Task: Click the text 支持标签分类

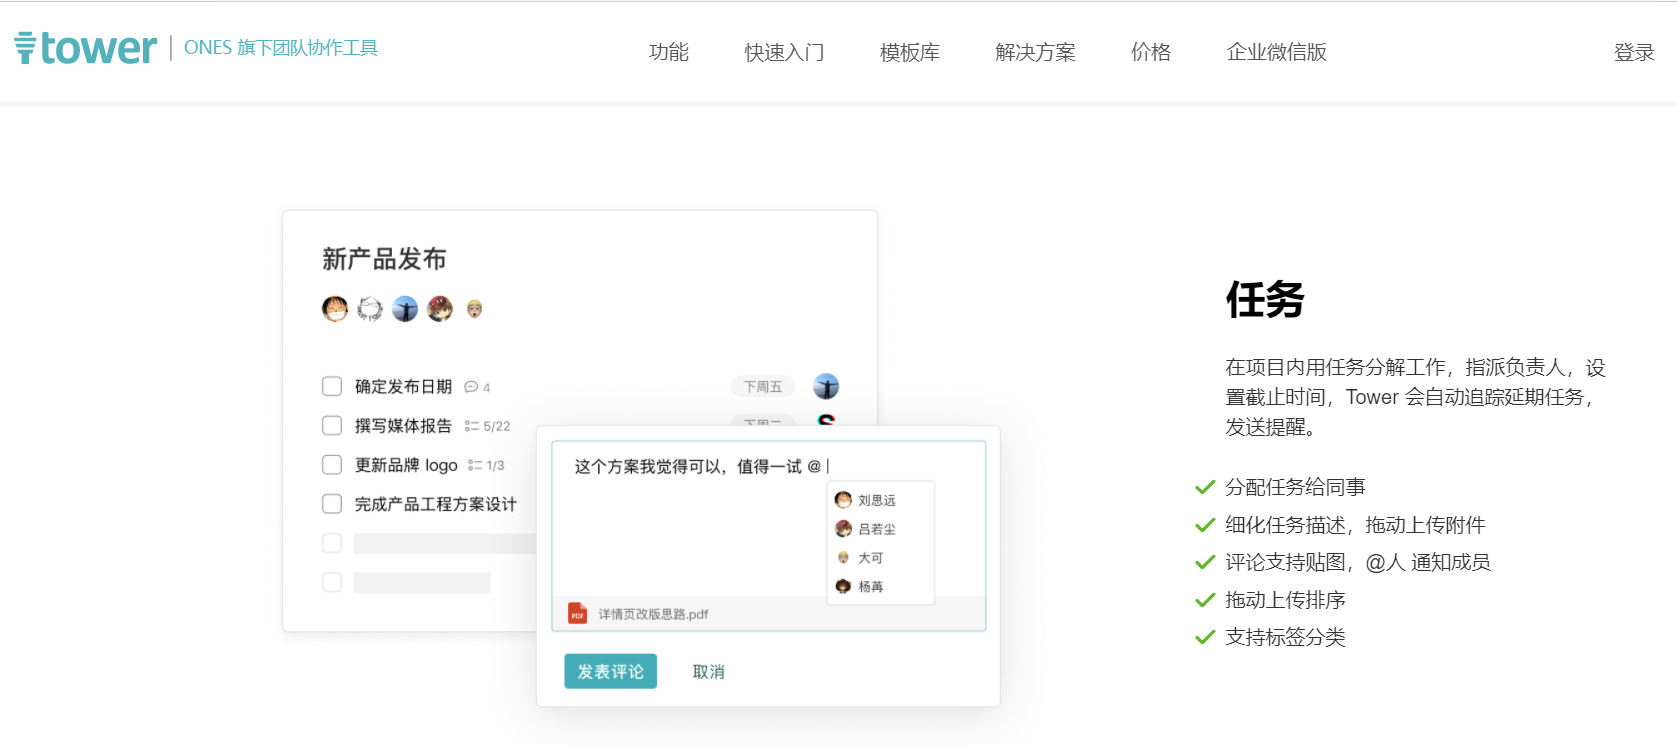Action: 1286,637
